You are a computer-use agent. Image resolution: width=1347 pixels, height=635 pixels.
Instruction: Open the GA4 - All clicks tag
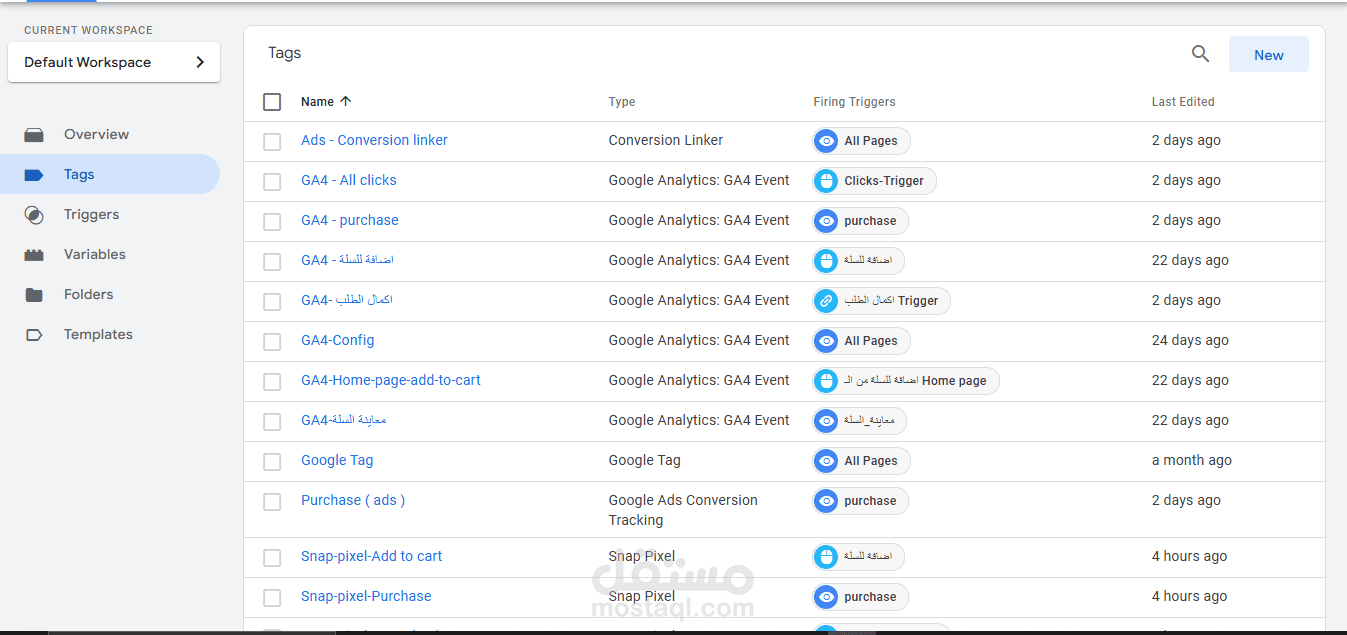(x=349, y=180)
